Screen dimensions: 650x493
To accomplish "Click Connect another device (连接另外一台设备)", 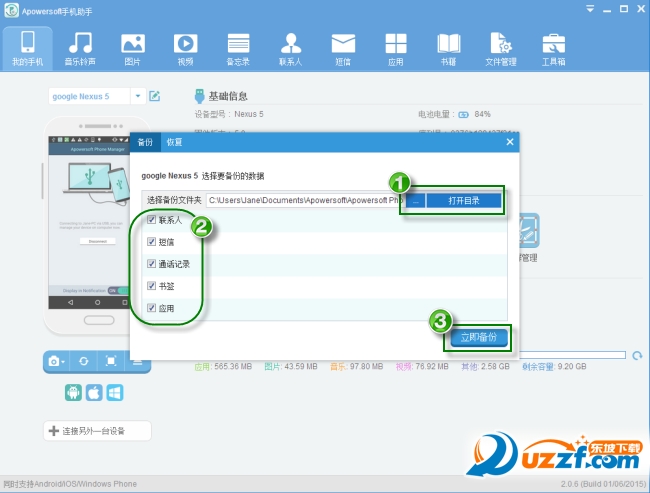I will coord(97,431).
